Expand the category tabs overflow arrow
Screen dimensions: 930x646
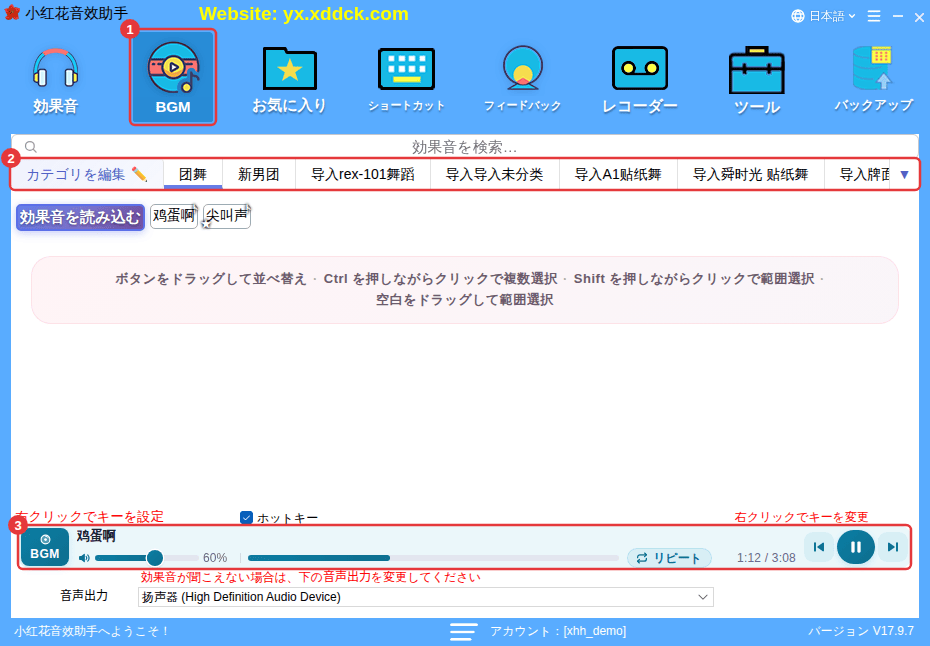tap(904, 174)
